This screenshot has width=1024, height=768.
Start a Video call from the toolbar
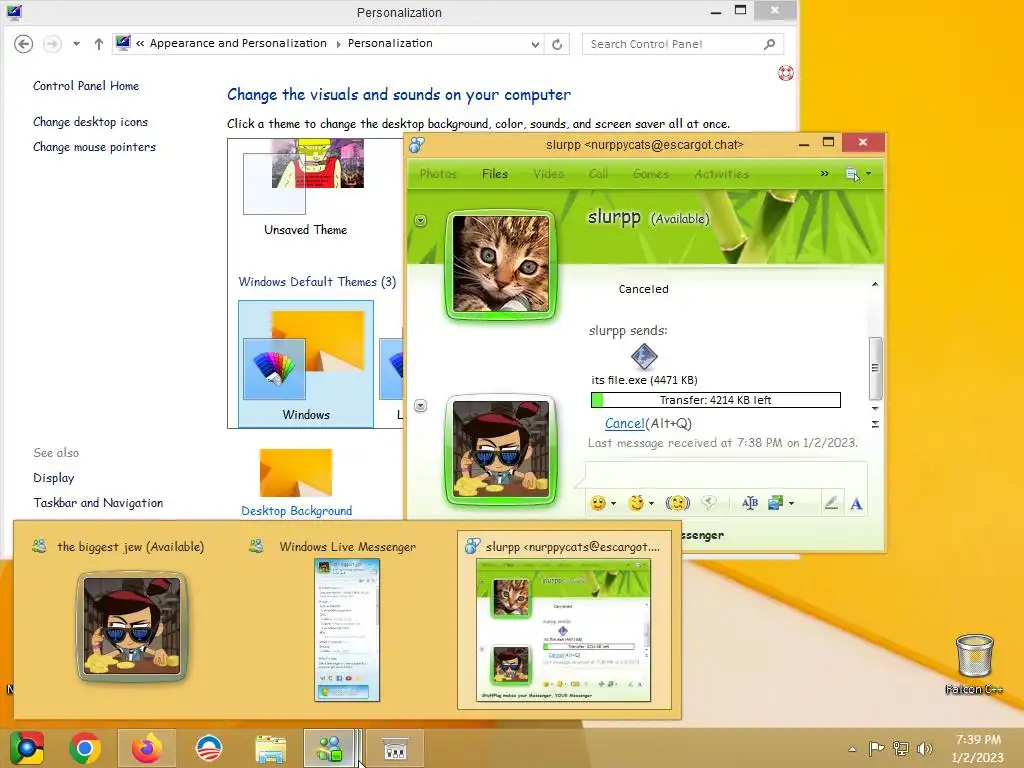pos(549,174)
